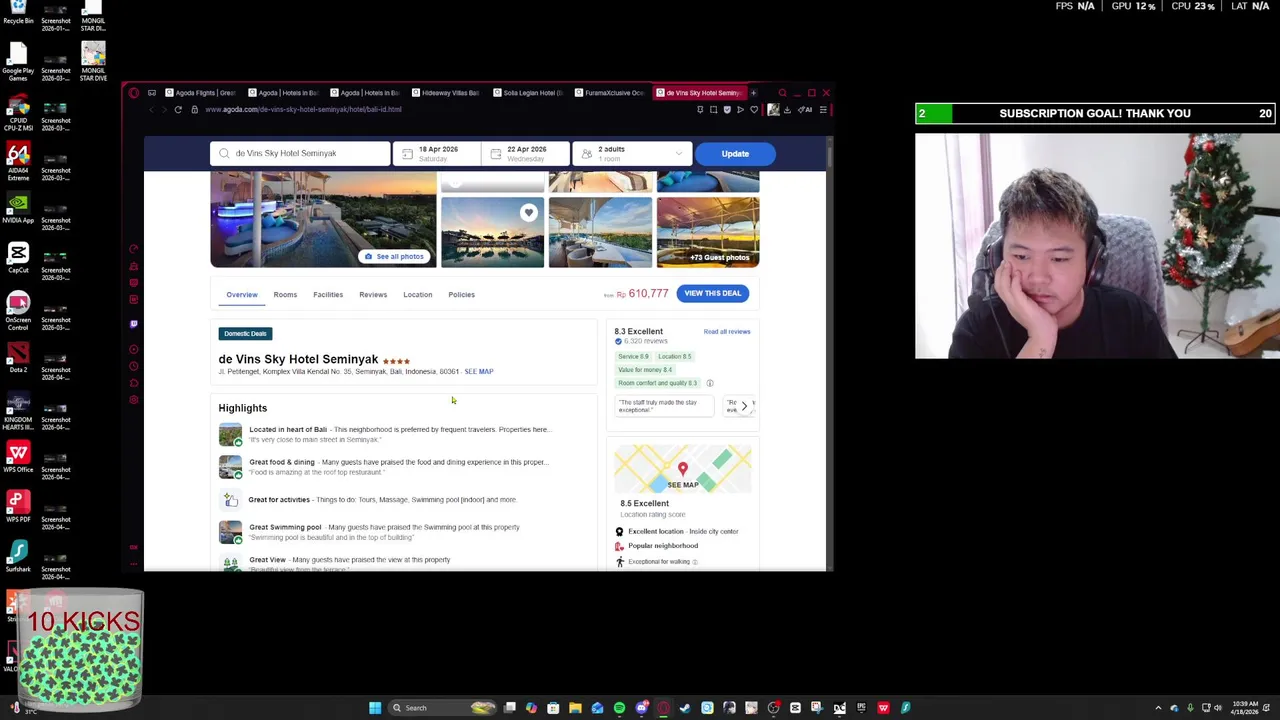Screen dimensions: 1280x720
Task: Click See all photos button
Action: coord(394,257)
